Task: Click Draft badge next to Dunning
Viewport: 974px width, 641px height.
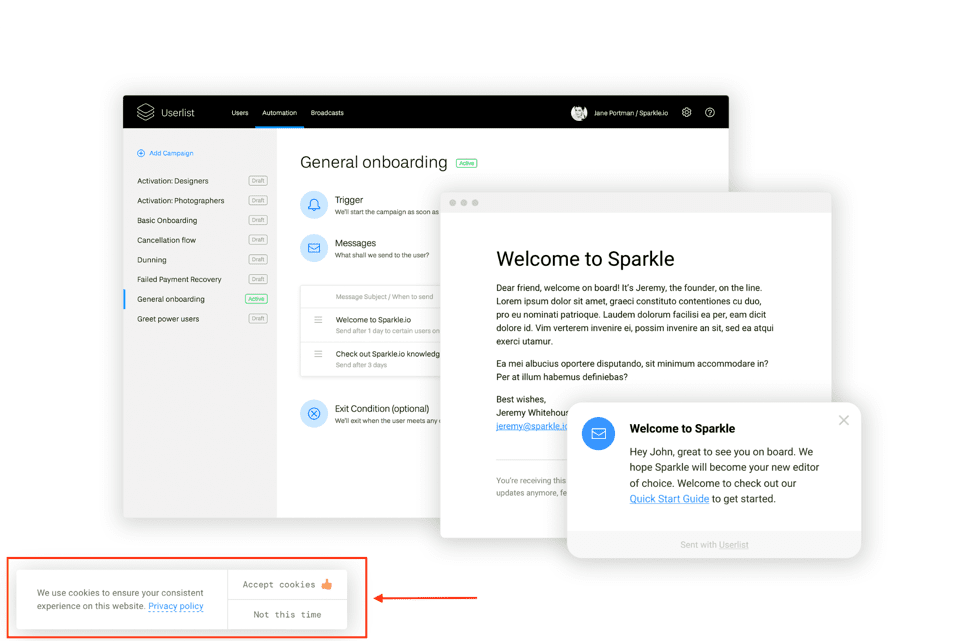Action: [258, 260]
